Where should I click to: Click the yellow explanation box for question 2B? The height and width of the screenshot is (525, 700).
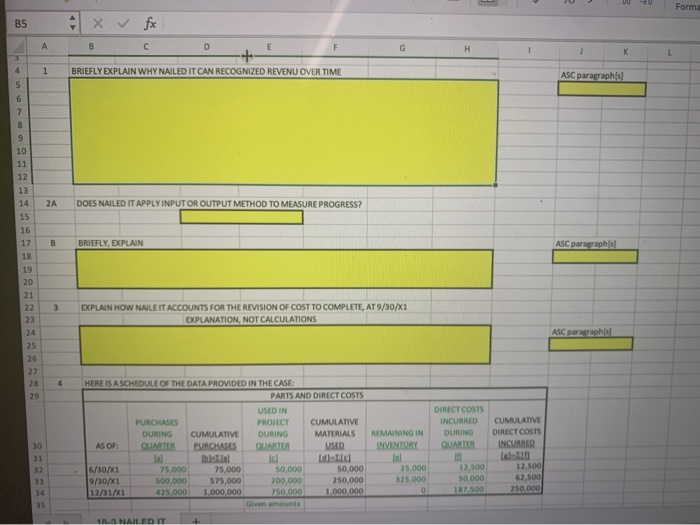click(x=285, y=269)
